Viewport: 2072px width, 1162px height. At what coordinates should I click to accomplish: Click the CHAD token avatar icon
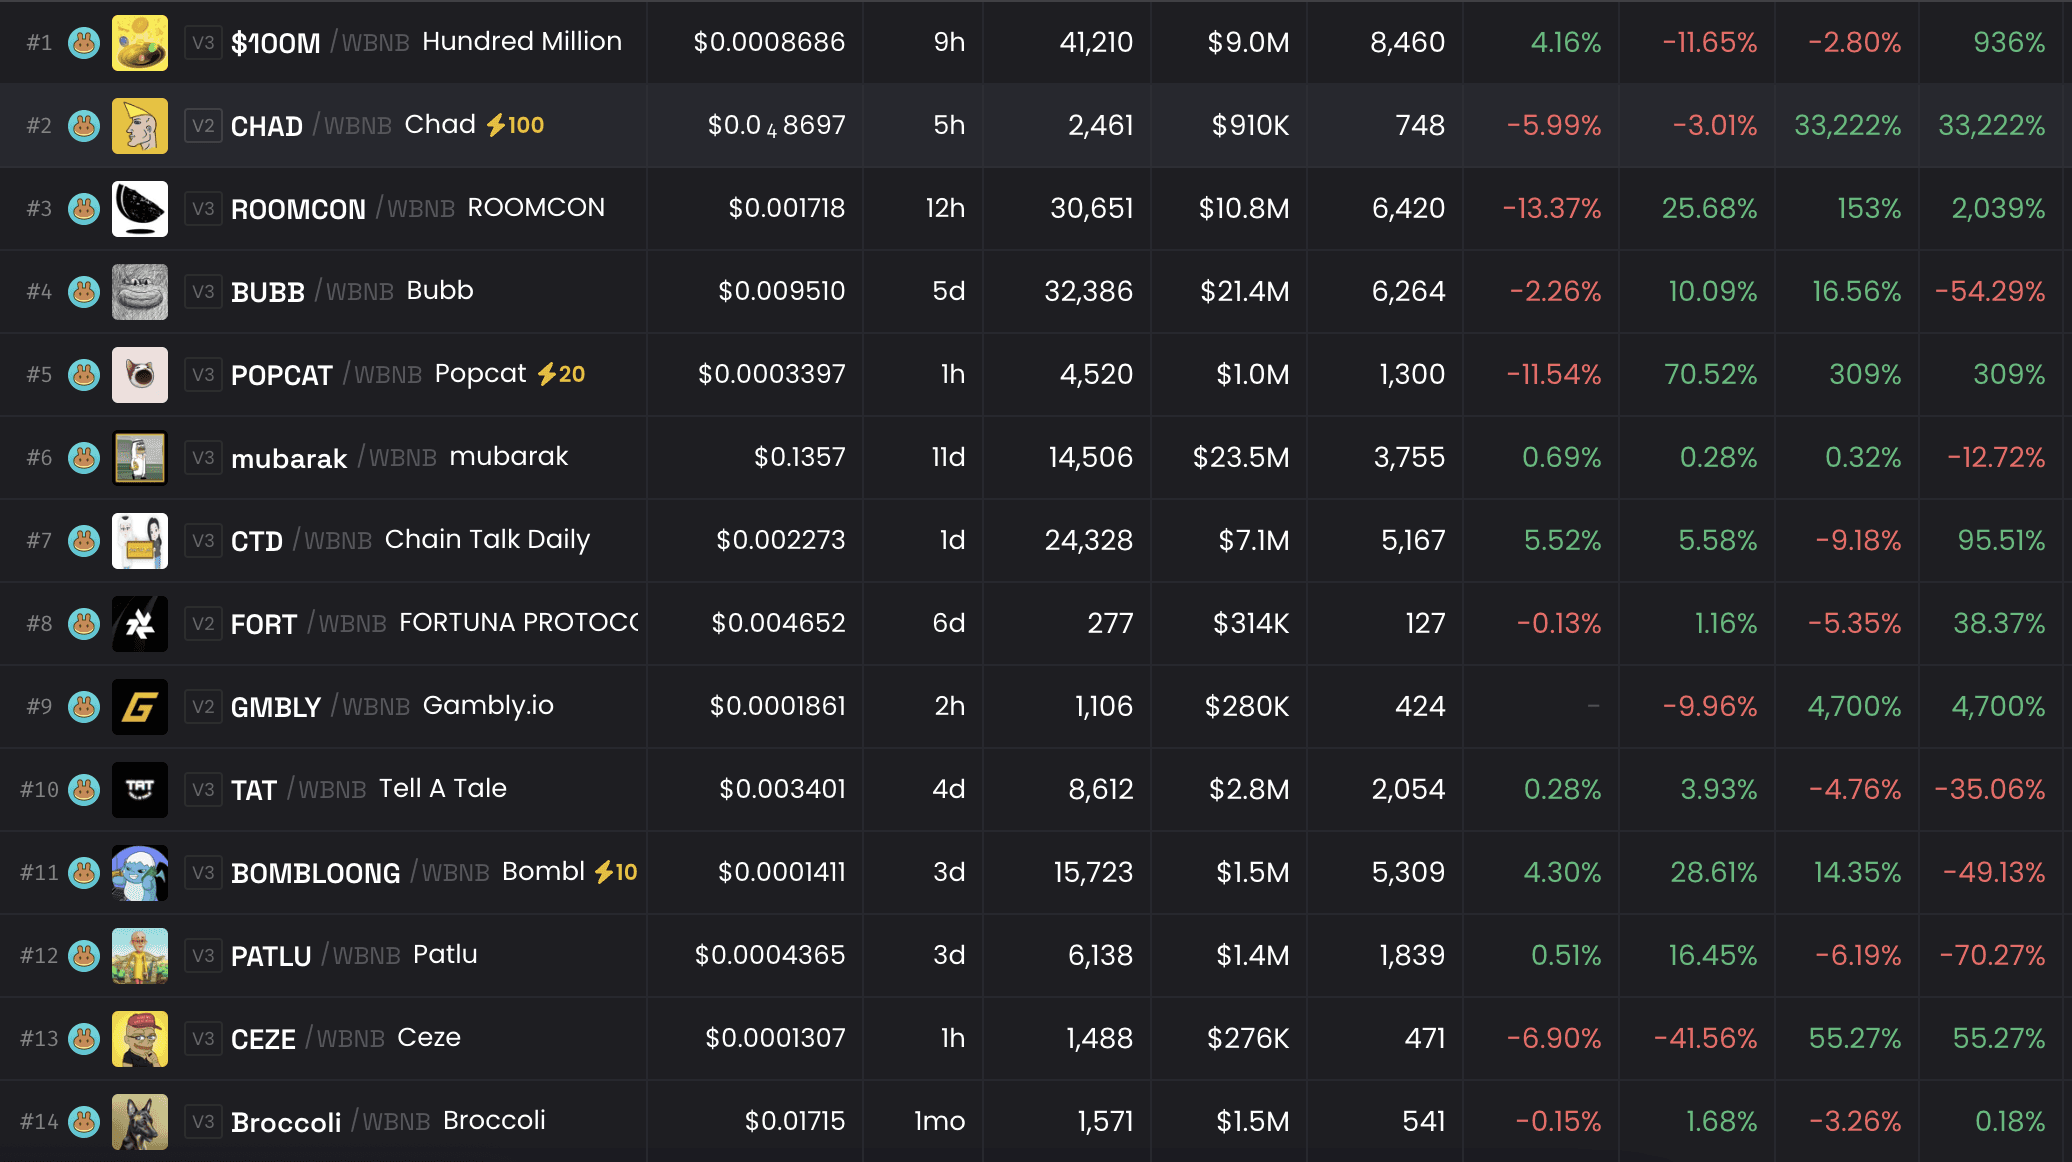click(x=140, y=126)
